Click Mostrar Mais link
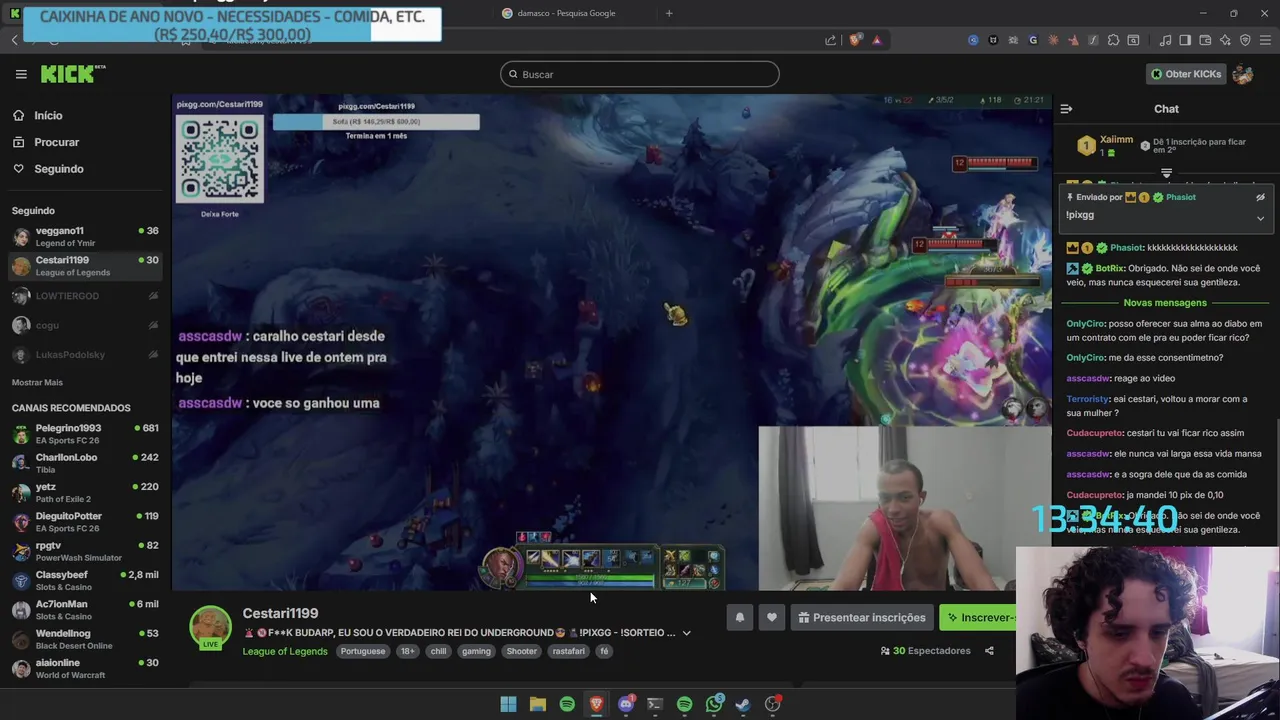This screenshot has height=720, width=1280. pos(37,382)
